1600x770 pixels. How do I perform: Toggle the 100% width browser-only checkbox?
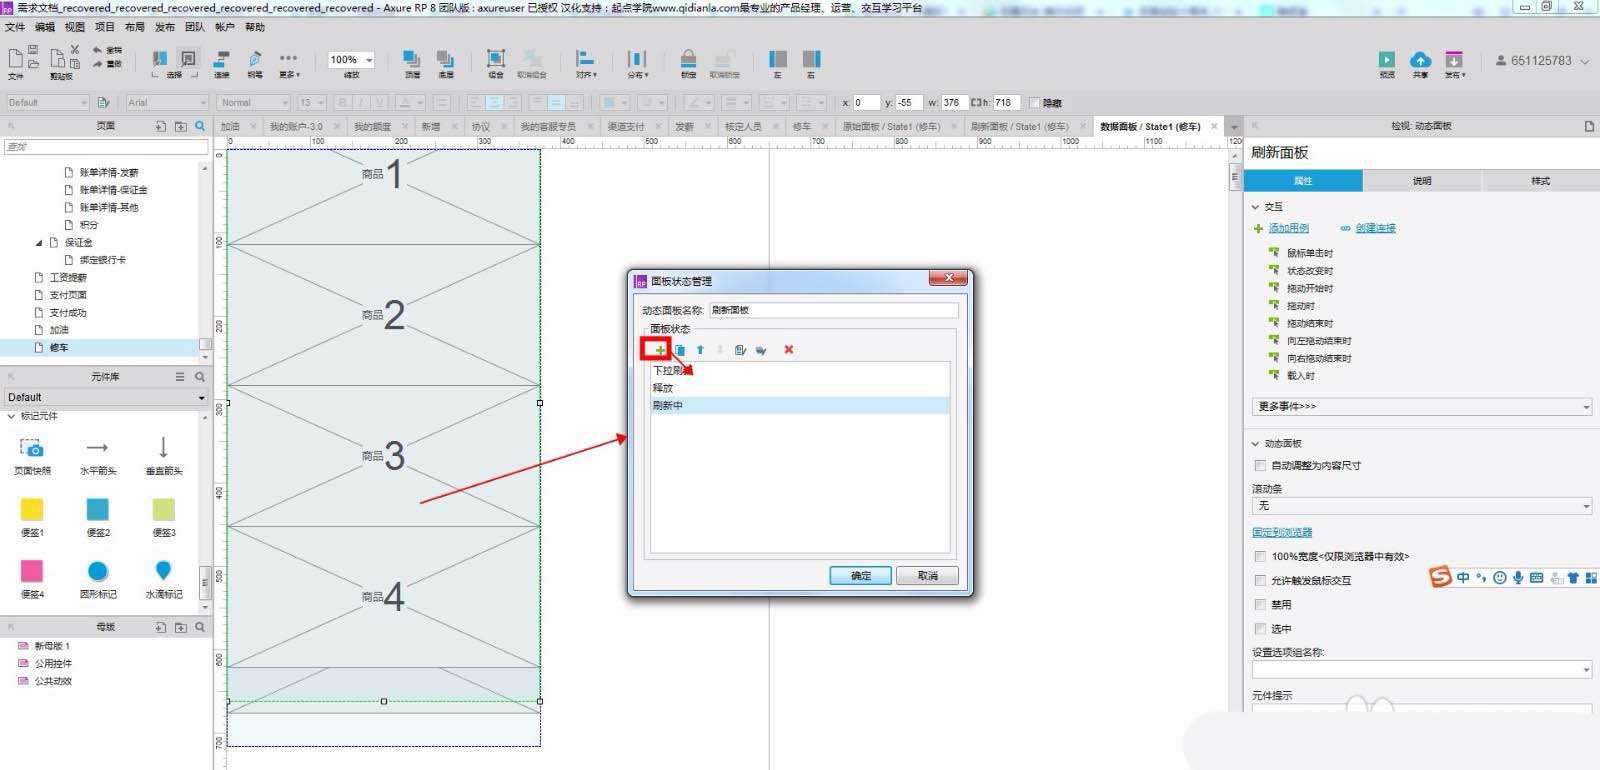pyautogui.click(x=1260, y=556)
